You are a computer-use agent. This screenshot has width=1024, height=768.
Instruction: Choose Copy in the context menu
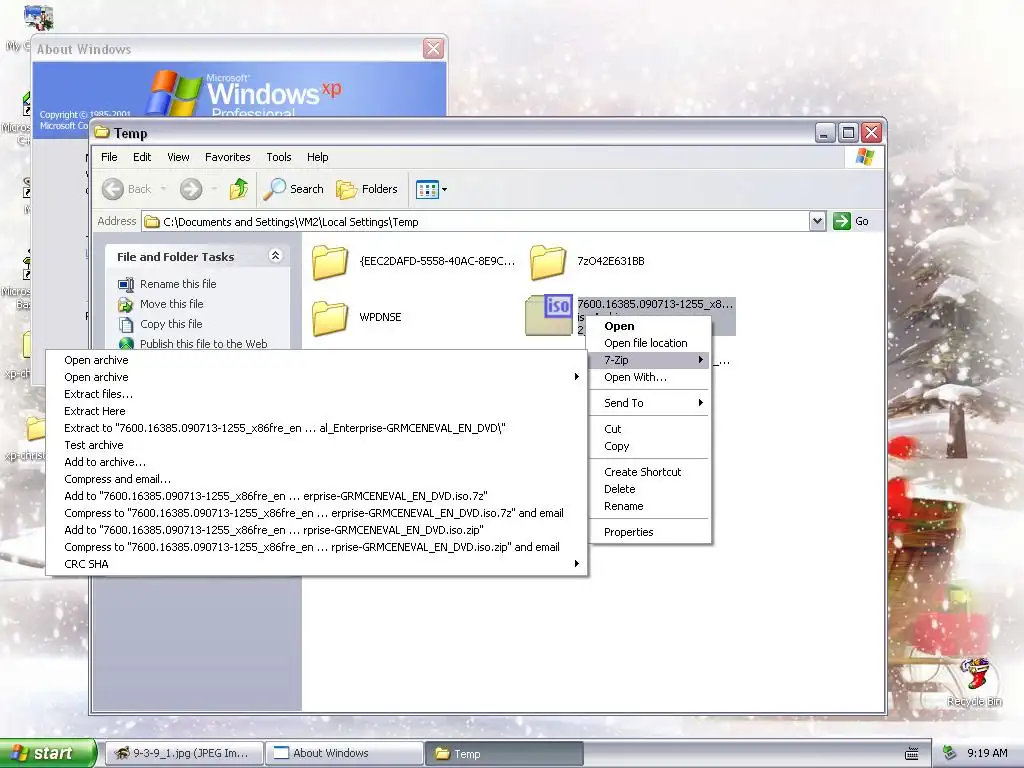(648, 446)
